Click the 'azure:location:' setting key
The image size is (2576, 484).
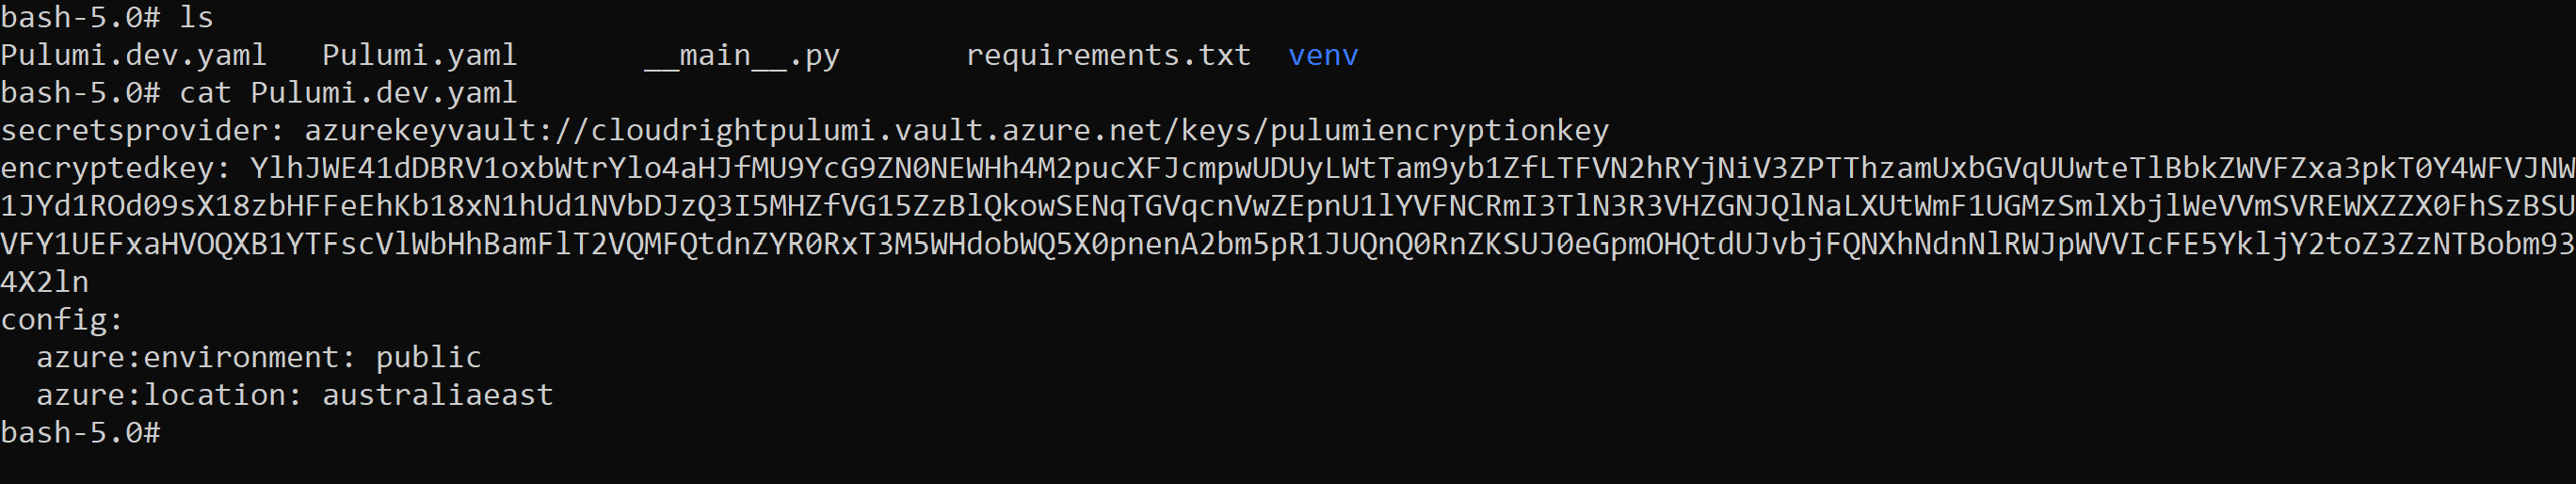pyautogui.click(x=169, y=395)
